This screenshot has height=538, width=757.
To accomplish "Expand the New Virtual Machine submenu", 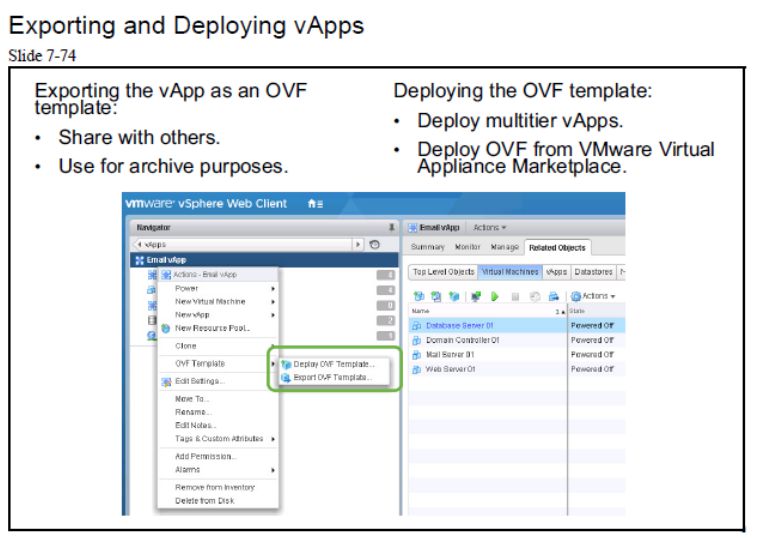I will 219,301.
